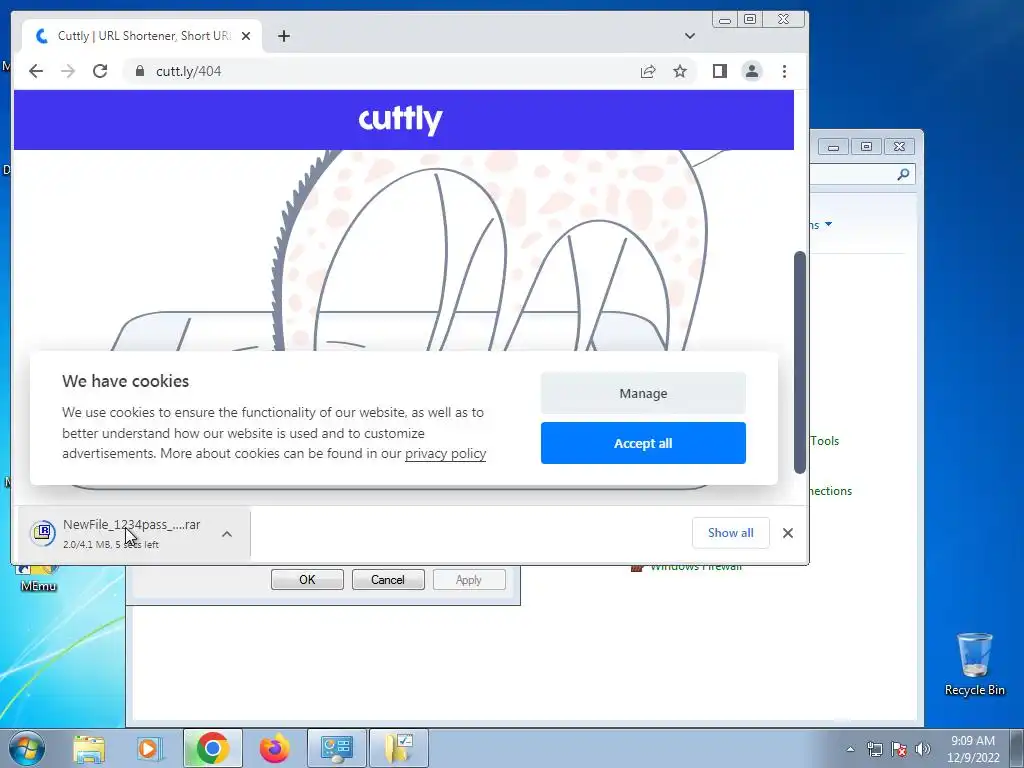Open the privacy policy link

tap(445, 453)
